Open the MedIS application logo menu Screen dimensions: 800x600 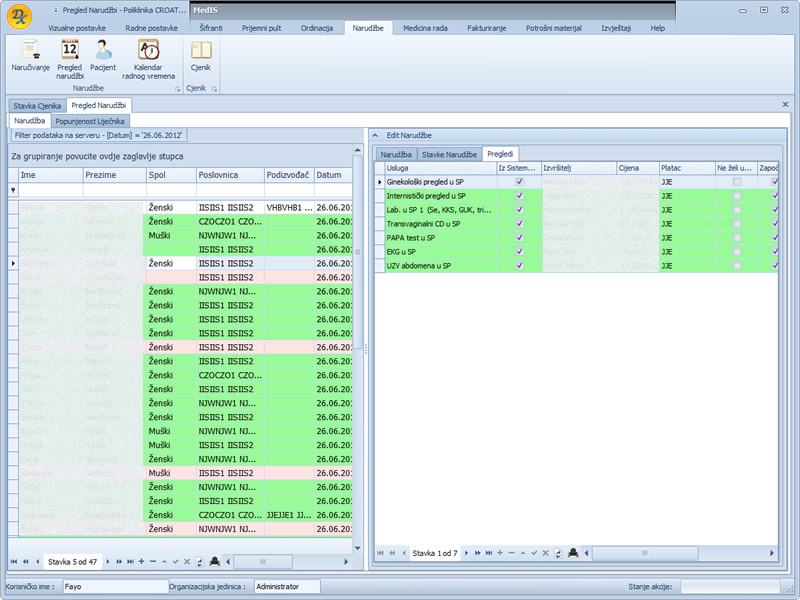click(19, 16)
